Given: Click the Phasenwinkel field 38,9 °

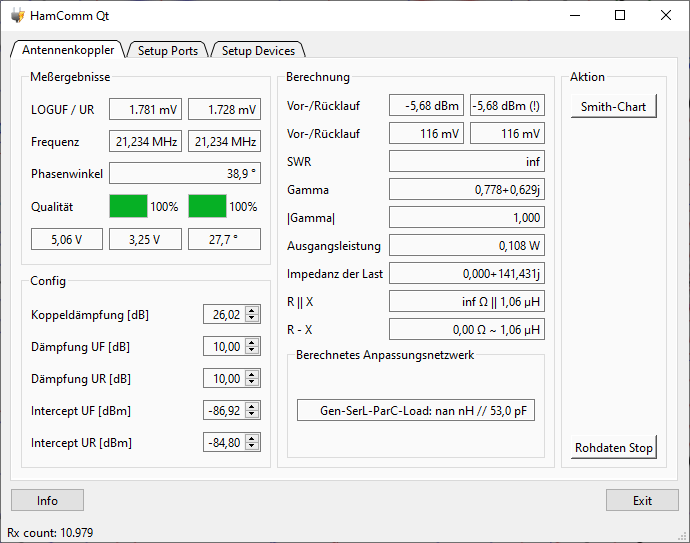Looking at the screenshot, I should coord(185,173).
